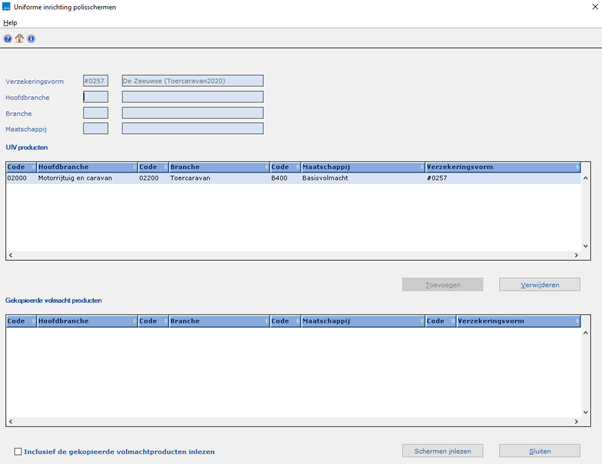Enable 'Inclusief de gekopieerde volmachtproducten inlezen' checkbox
This screenshot has width=602, height=464.
(x=18, y=451)
